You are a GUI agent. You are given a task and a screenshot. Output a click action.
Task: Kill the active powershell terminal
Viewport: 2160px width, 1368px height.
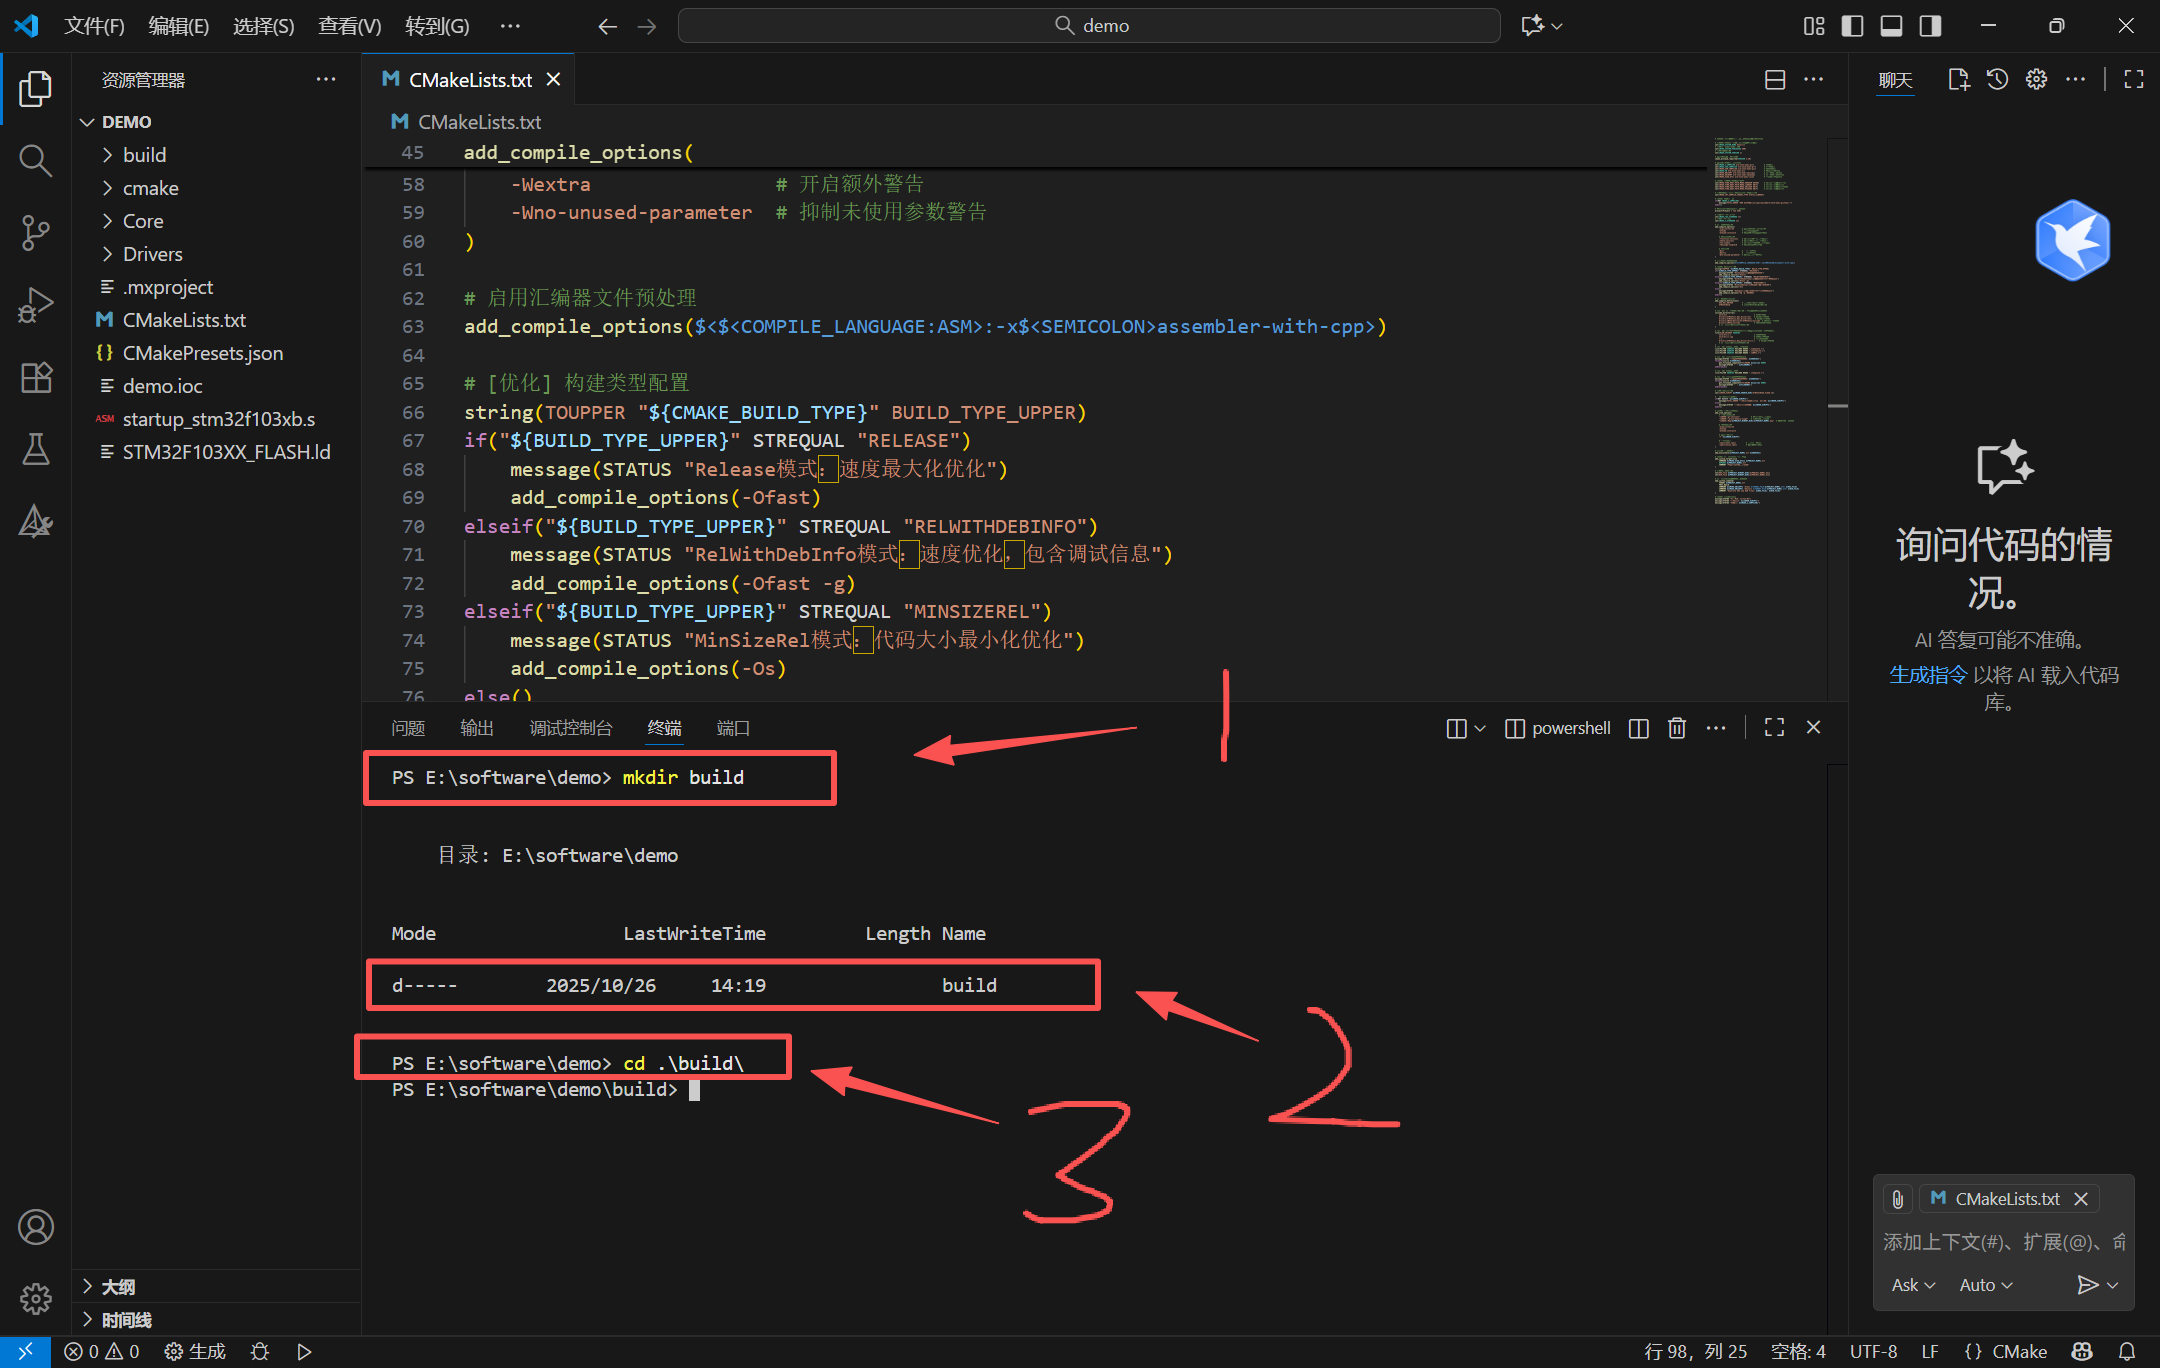pos(1677,728)
